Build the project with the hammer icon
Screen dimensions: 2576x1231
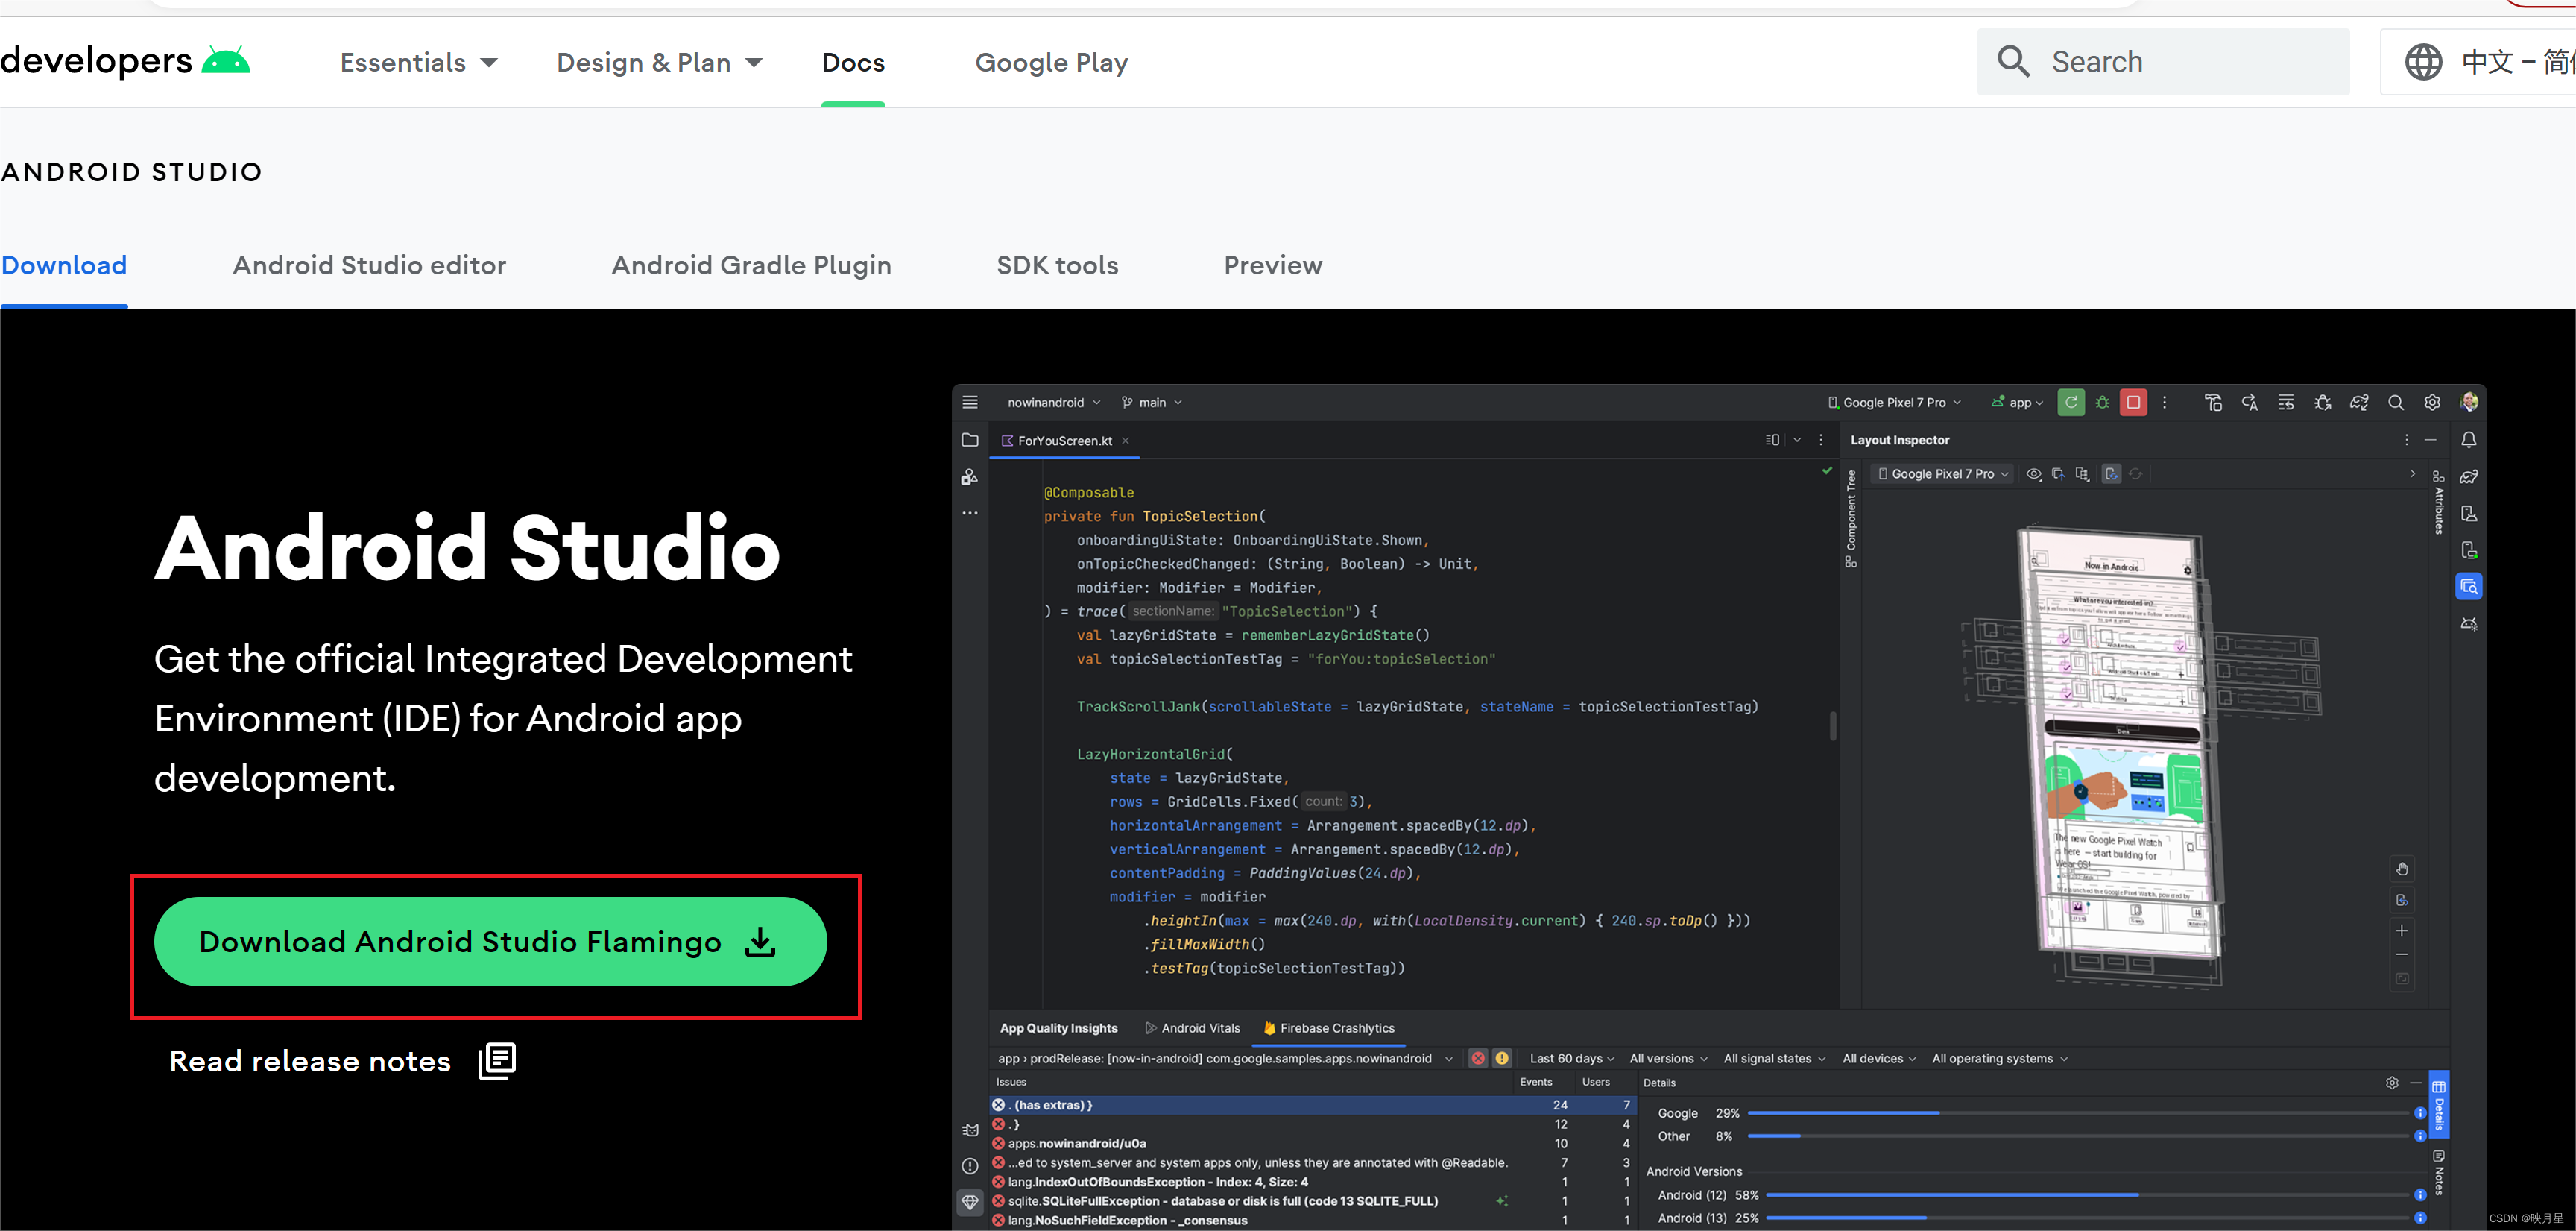2214,402
